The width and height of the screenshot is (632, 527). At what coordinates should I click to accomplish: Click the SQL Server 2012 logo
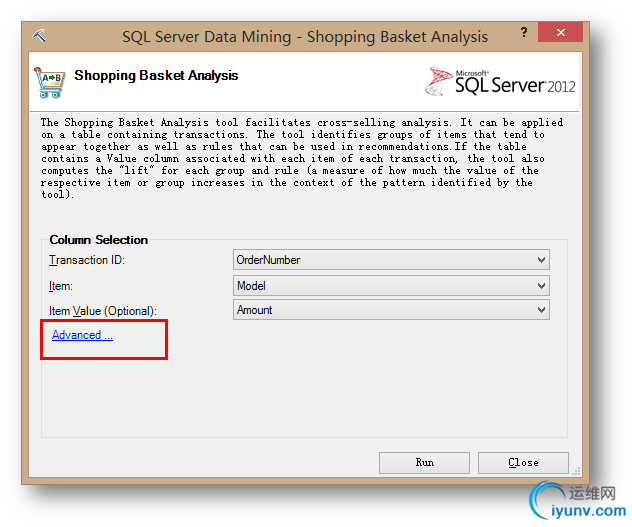point(500,81)
